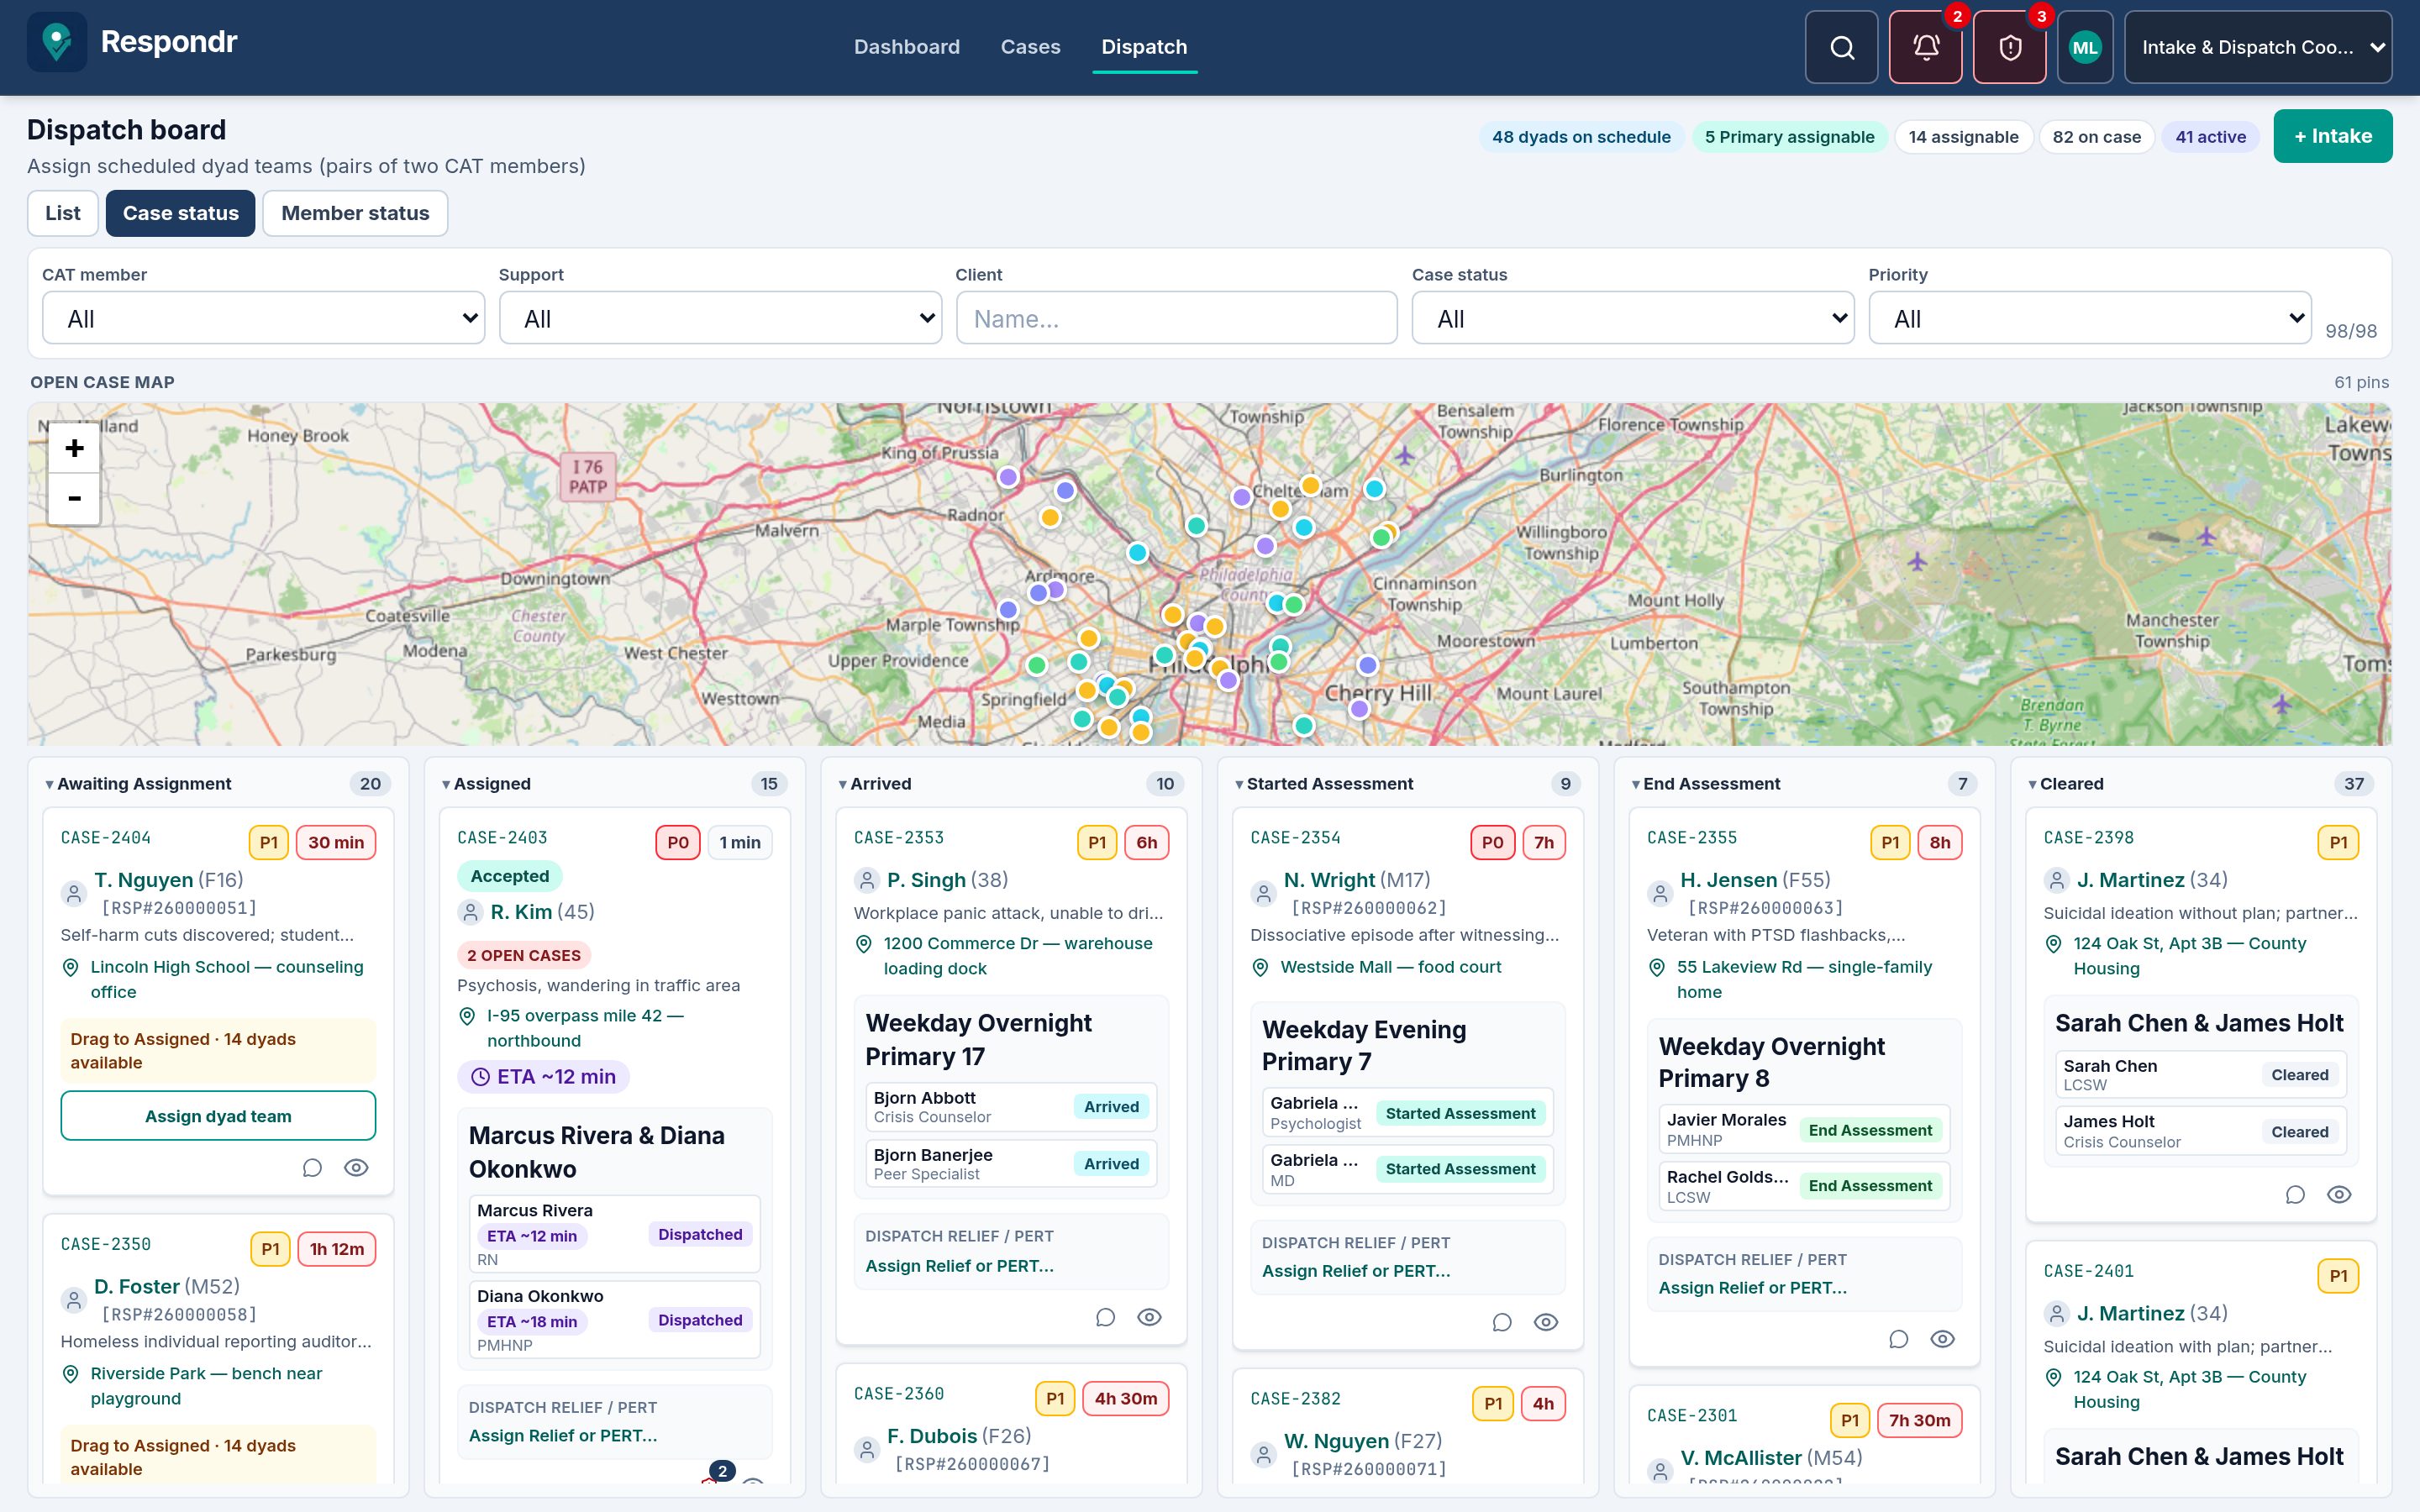Click location pin for Westside Mall
Image resolution: width=2420 pixels, height=1512 pixels.
tap(1260, 967)
